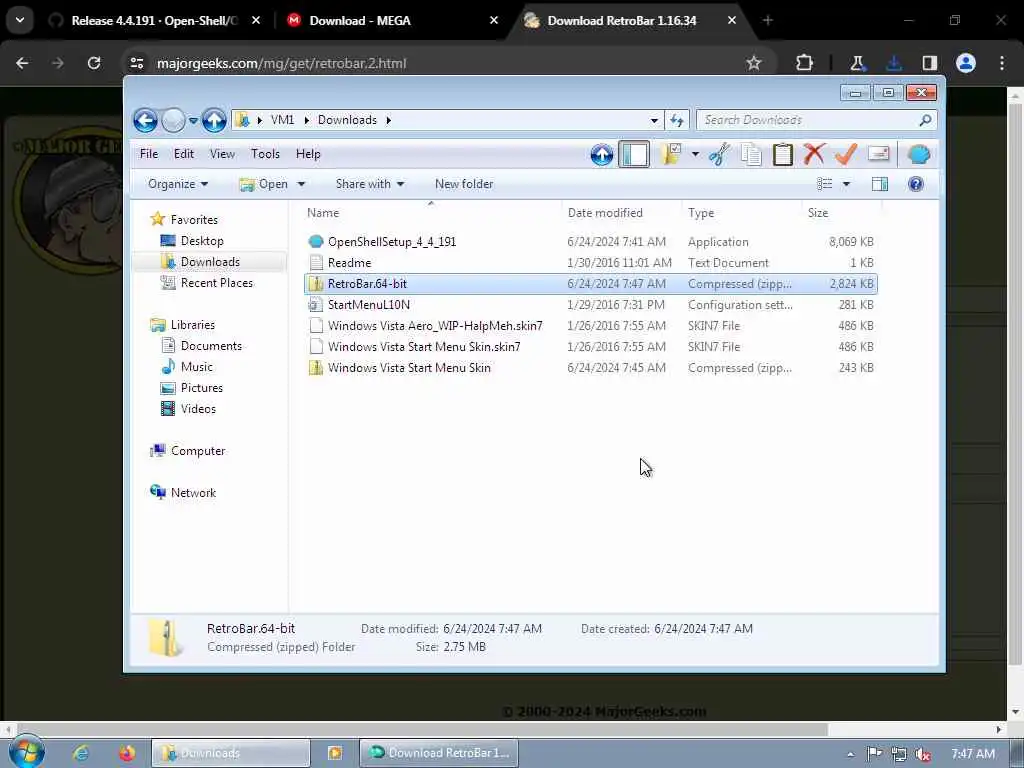Click the Copy icon in the toolbar
Viewport: 1024px width, 768px height.
(x=751, y=155)
